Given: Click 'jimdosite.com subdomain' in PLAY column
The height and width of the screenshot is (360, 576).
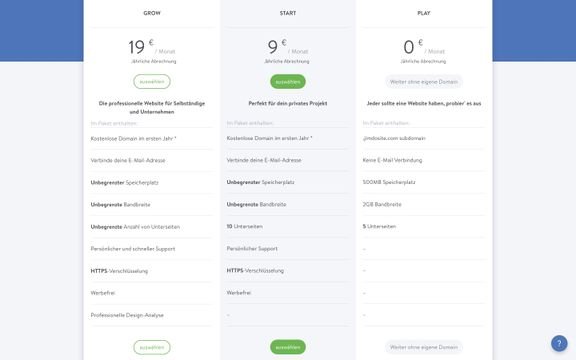Looking at the screenshot, I should [x=394, y=138].
